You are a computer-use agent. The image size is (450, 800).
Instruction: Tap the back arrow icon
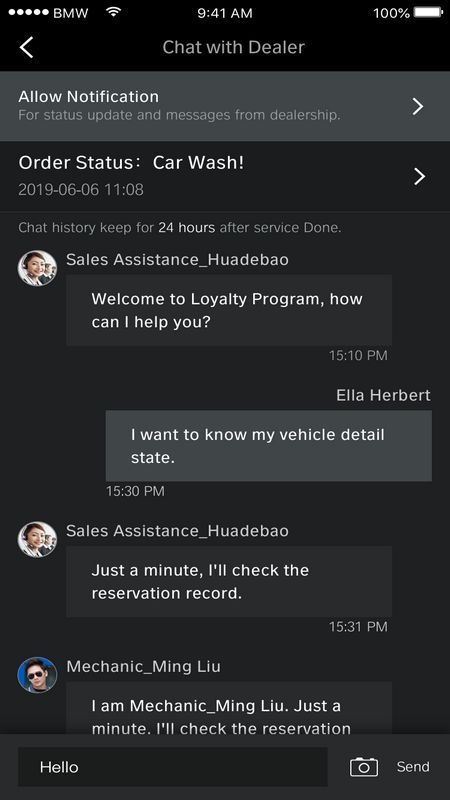click(x=27, y=47)
